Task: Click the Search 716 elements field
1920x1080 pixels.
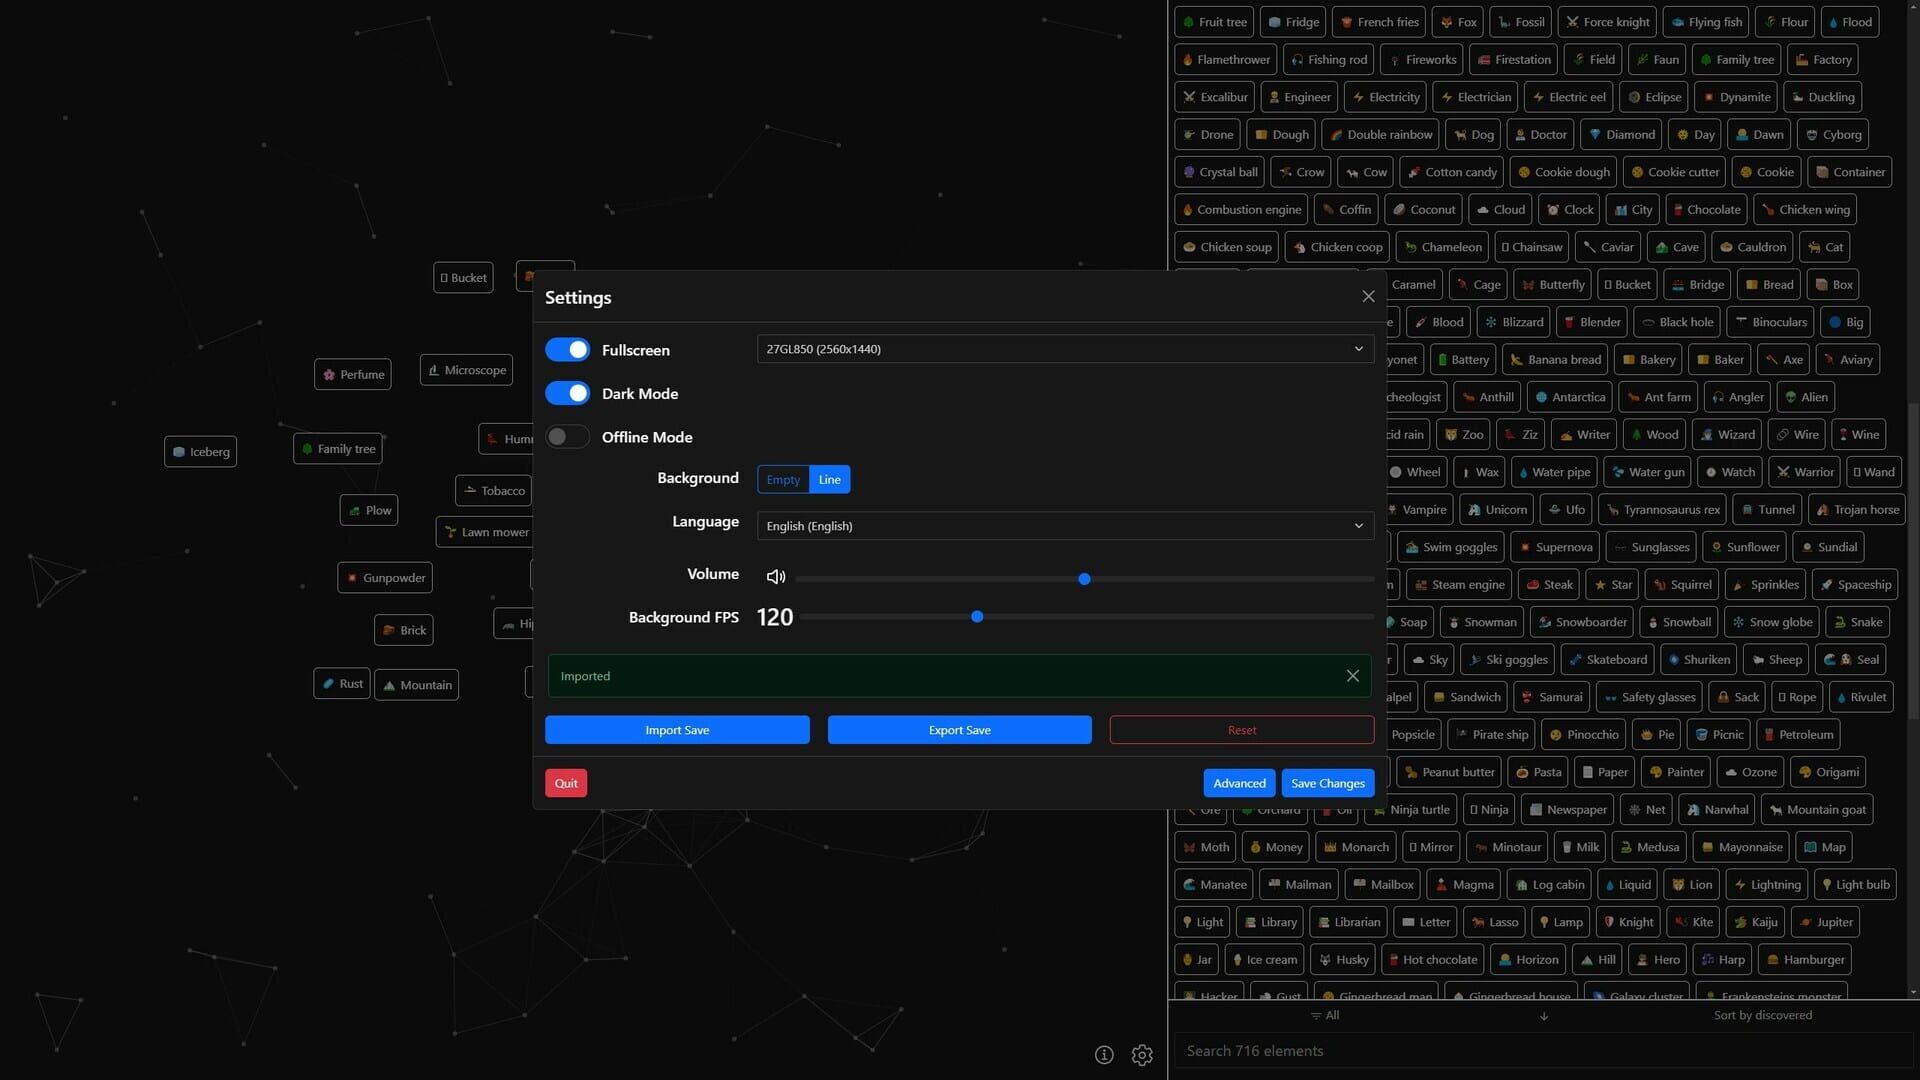Action: click(1400, 1050)
